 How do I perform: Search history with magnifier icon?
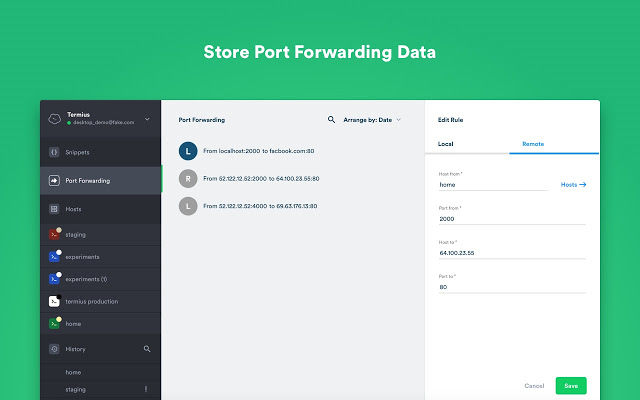pyautogui.click(x=147, y=349)
